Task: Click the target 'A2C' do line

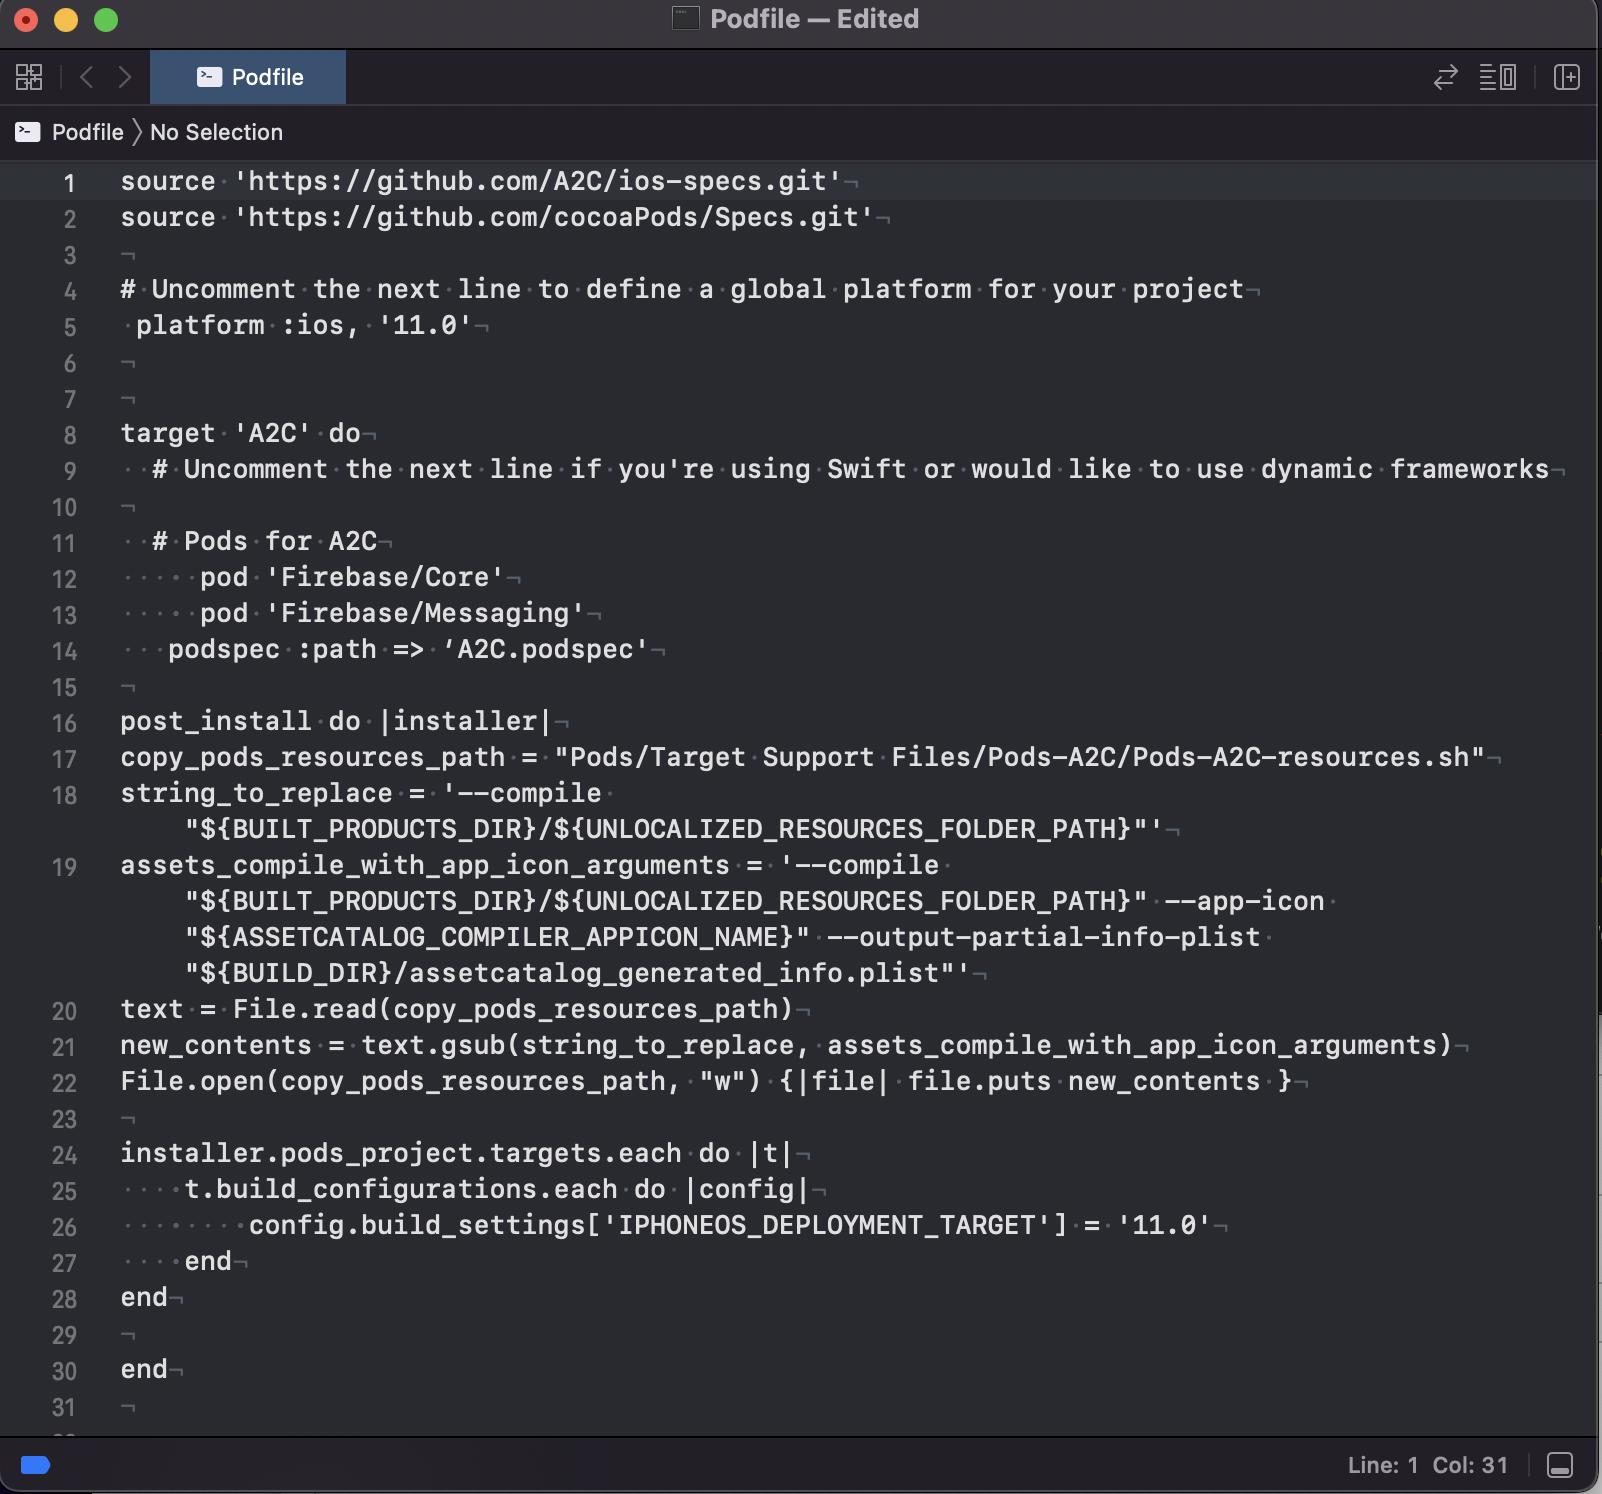Action: [241, 433]
